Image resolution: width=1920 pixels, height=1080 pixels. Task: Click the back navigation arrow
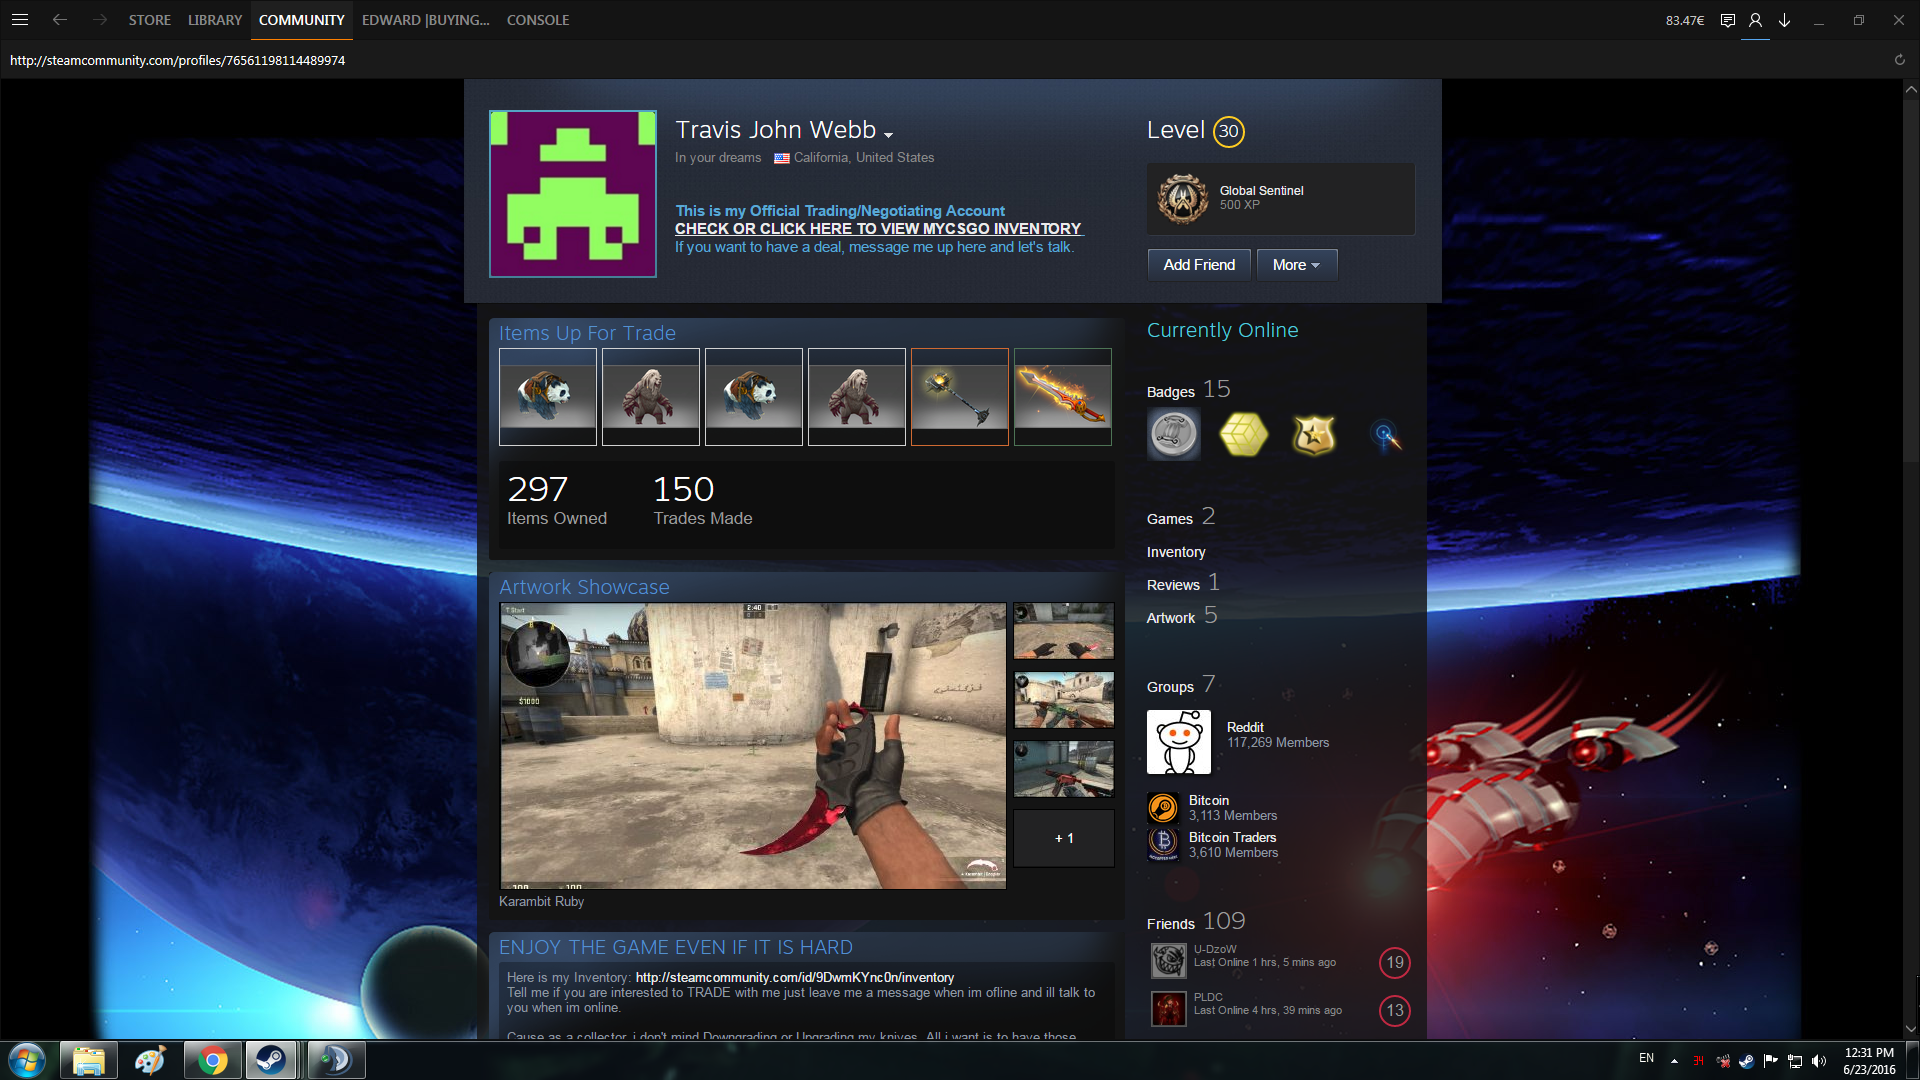[x=60, y=20]
